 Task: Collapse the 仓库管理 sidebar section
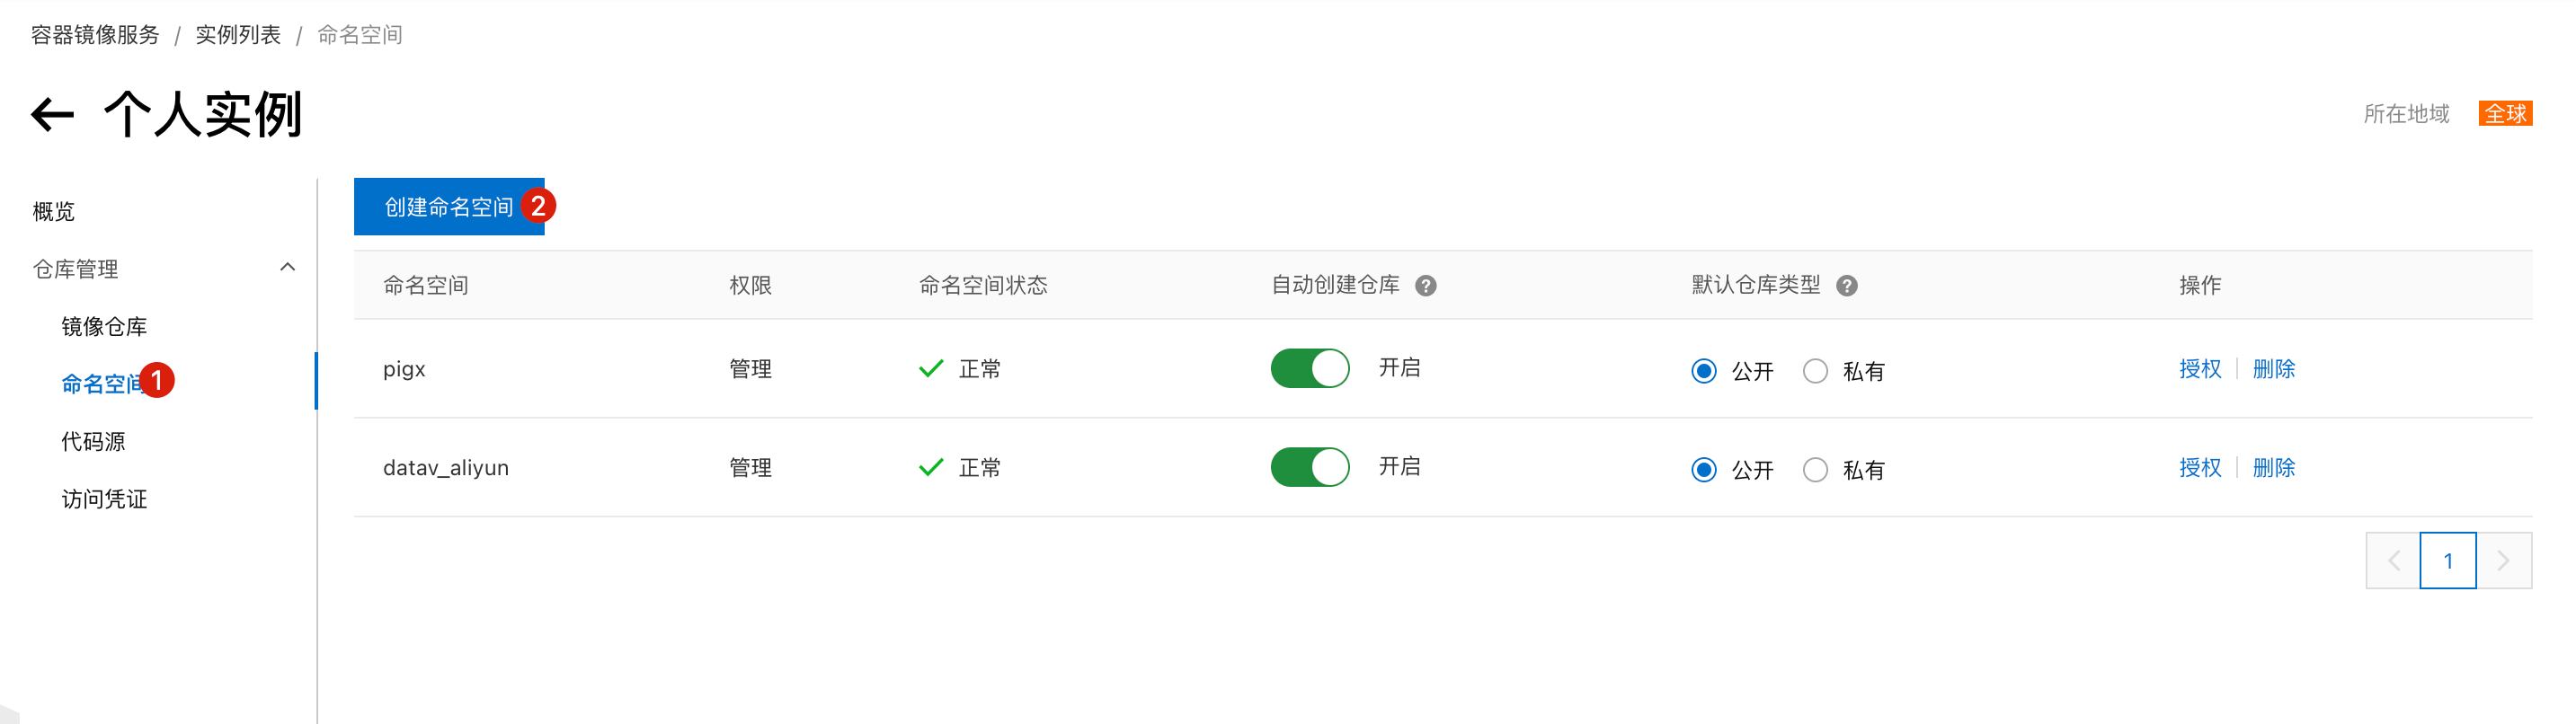[x=287, y=268]
